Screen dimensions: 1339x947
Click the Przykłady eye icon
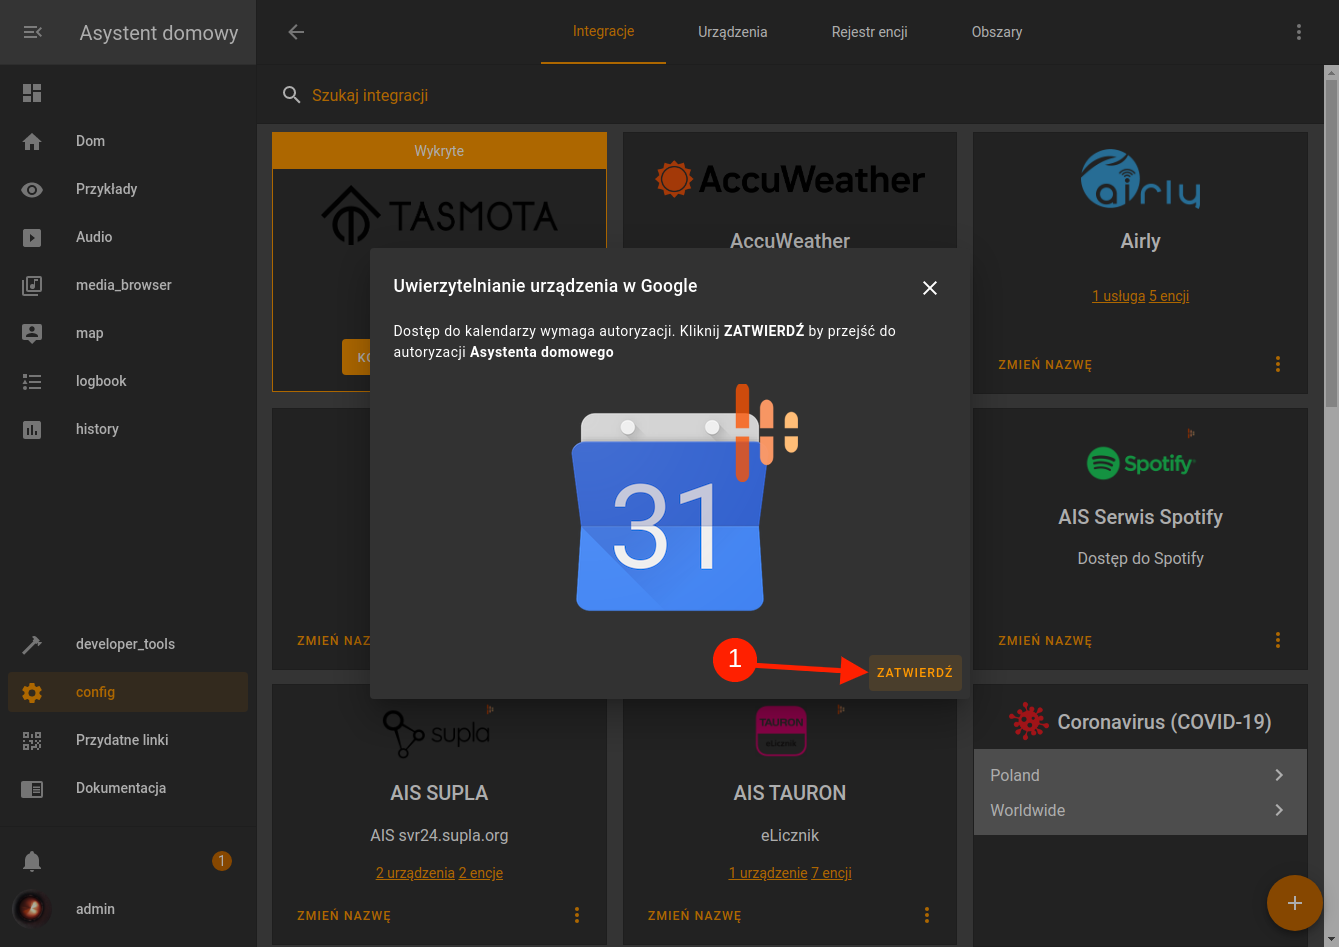pyautogui.click(x=32, y=189)
